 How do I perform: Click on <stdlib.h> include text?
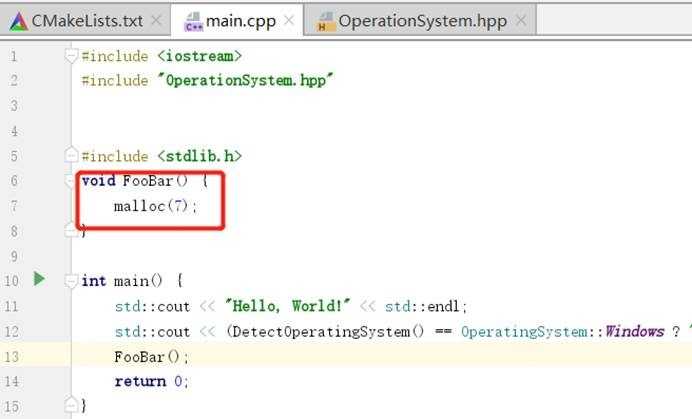pos(199,156)
